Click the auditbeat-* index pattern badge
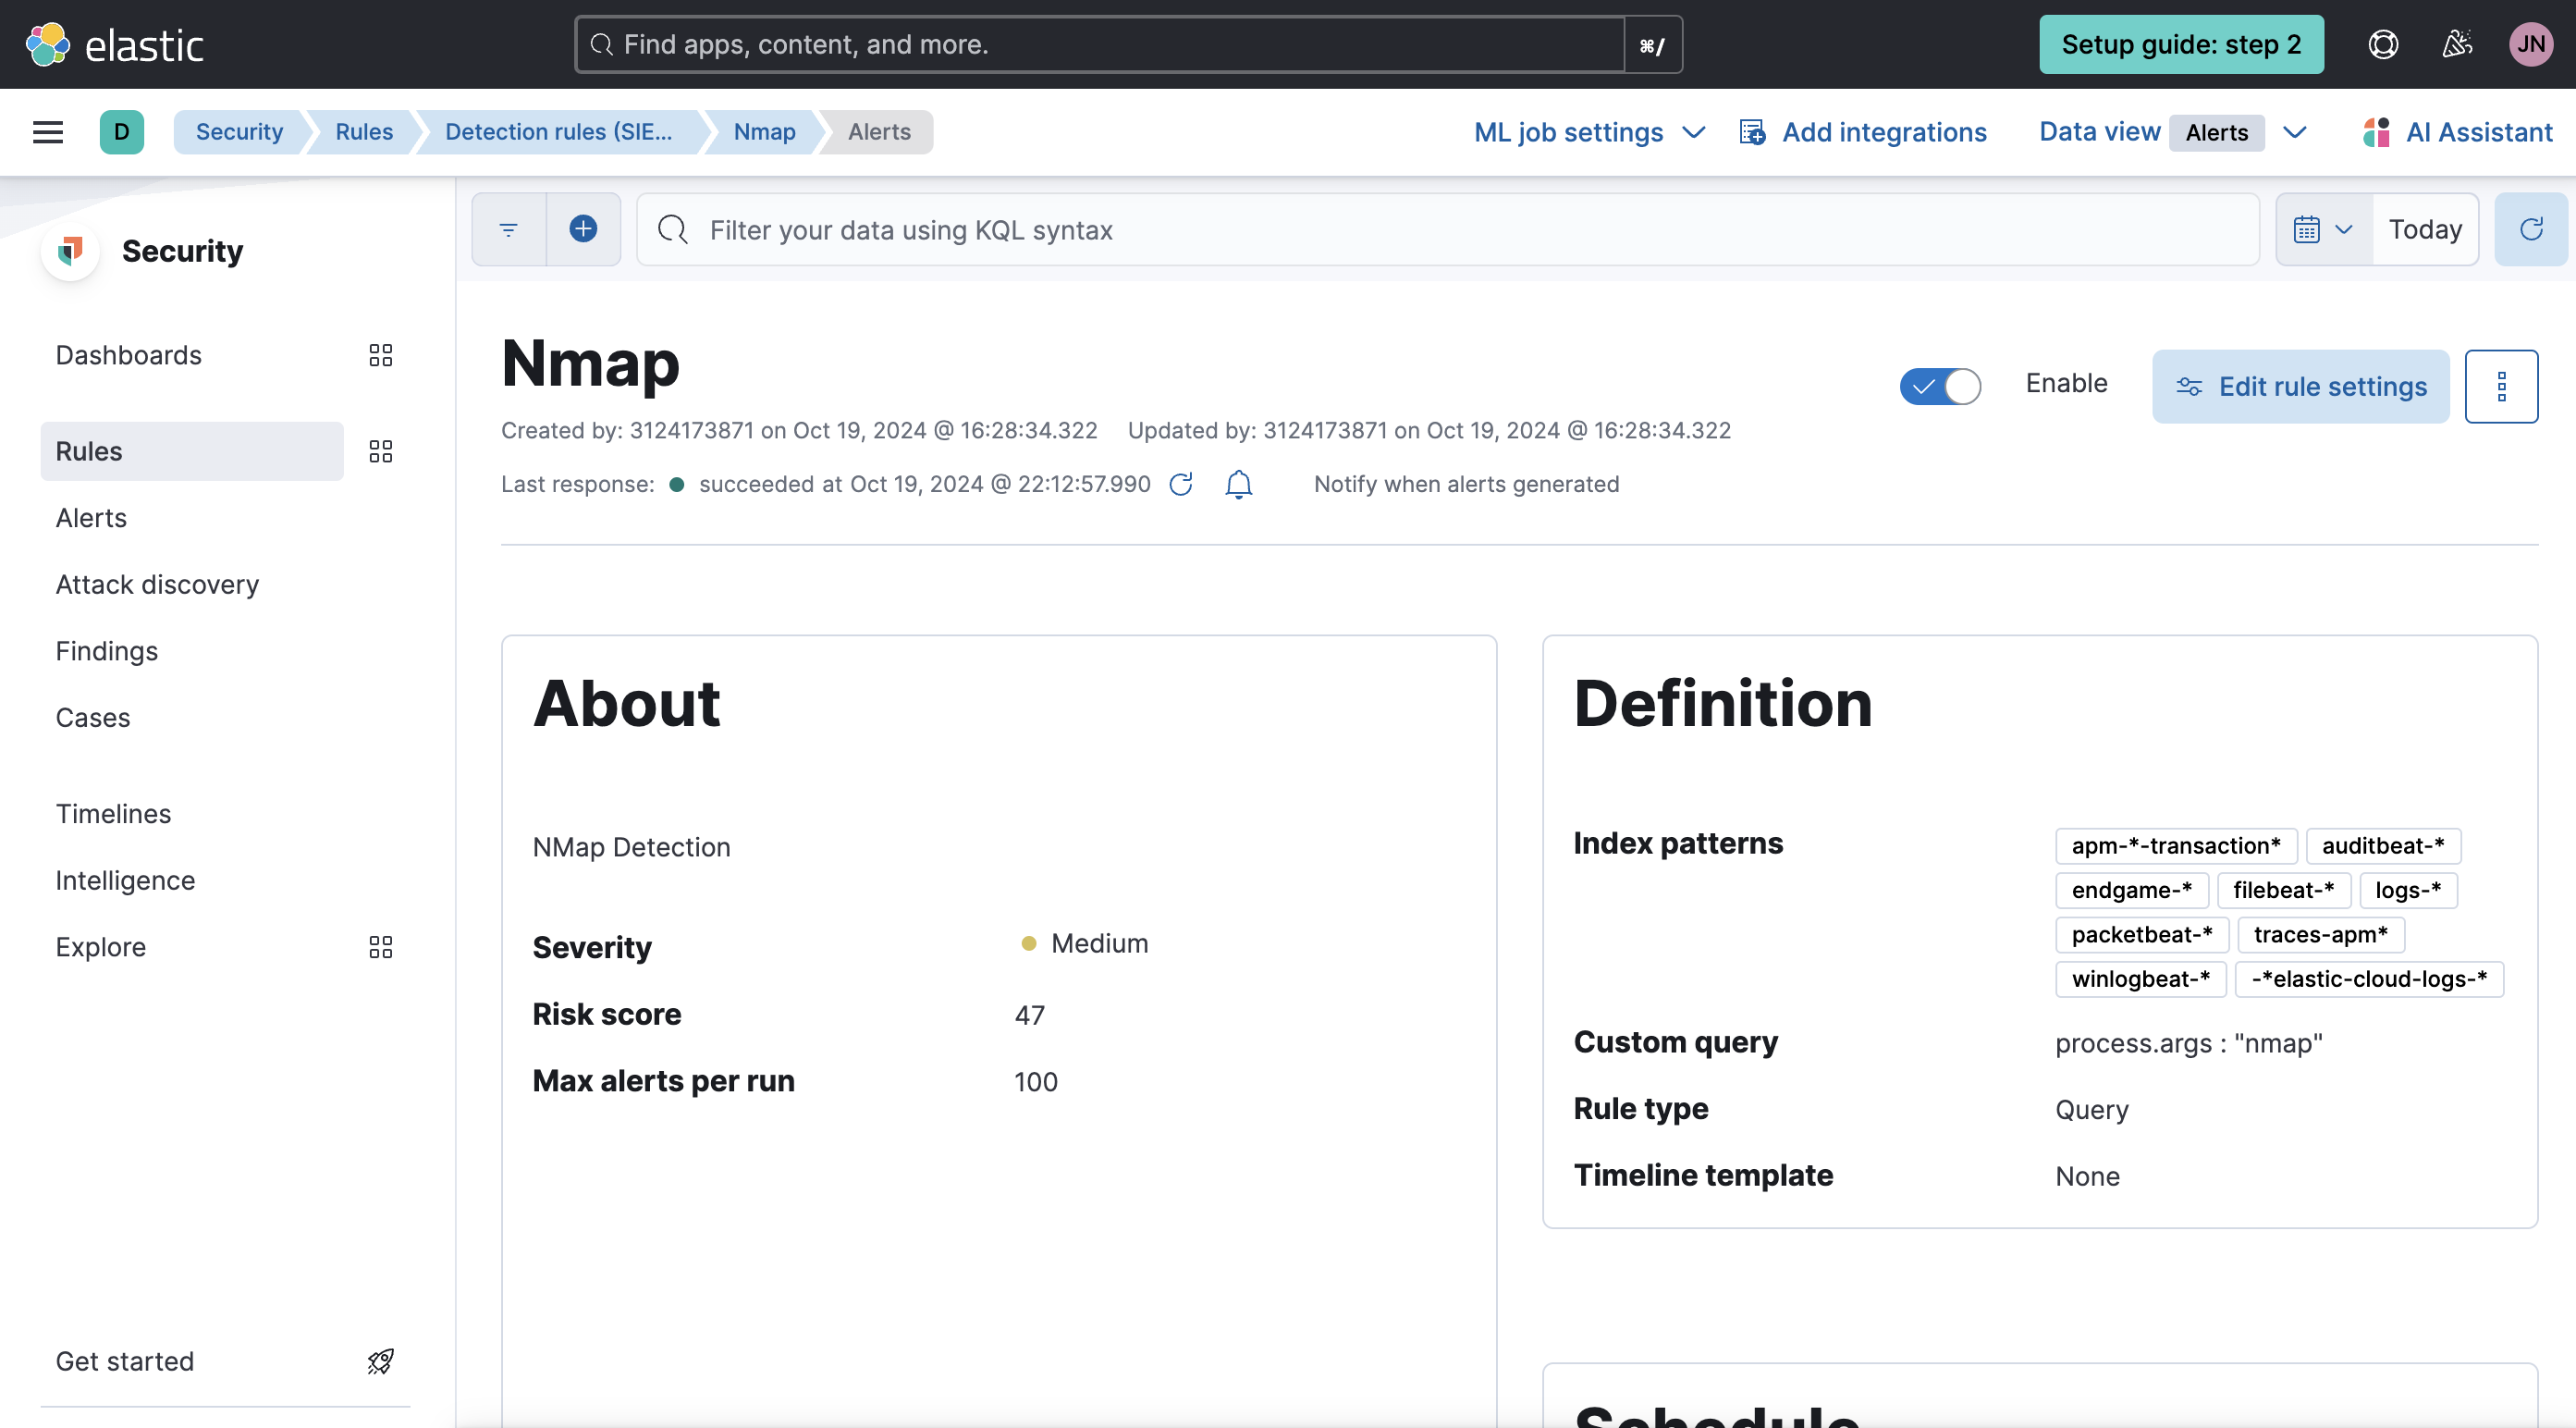 tap(2383, 846)
